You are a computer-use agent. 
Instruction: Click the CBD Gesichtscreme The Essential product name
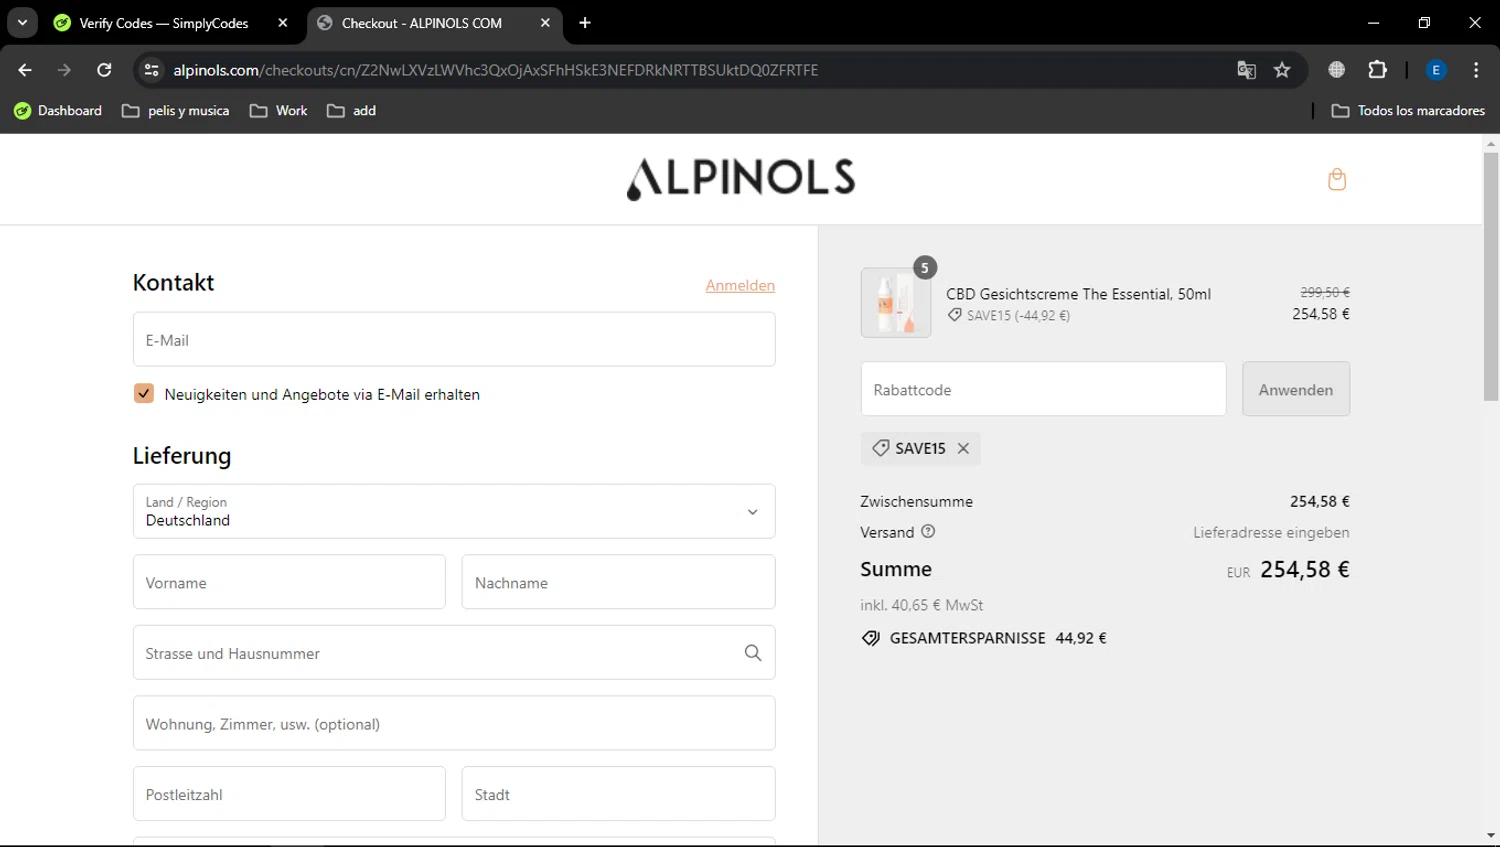(1078, 294)
